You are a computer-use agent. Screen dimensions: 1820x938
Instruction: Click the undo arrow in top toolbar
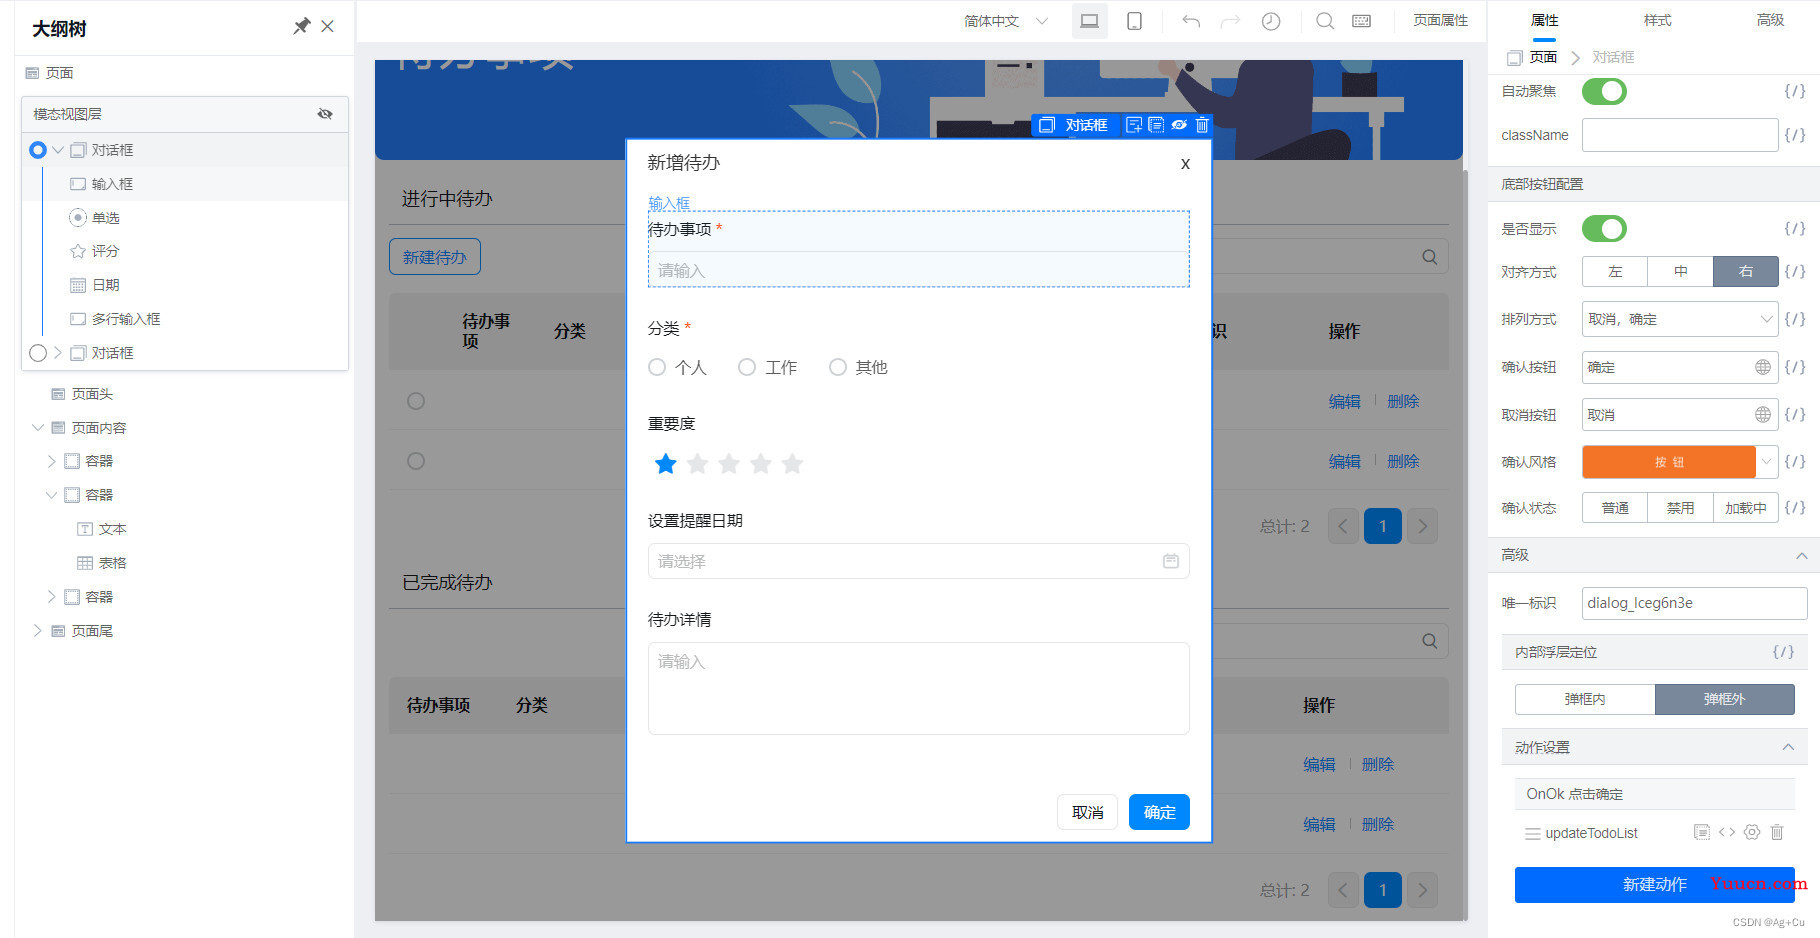point(1190,21)
